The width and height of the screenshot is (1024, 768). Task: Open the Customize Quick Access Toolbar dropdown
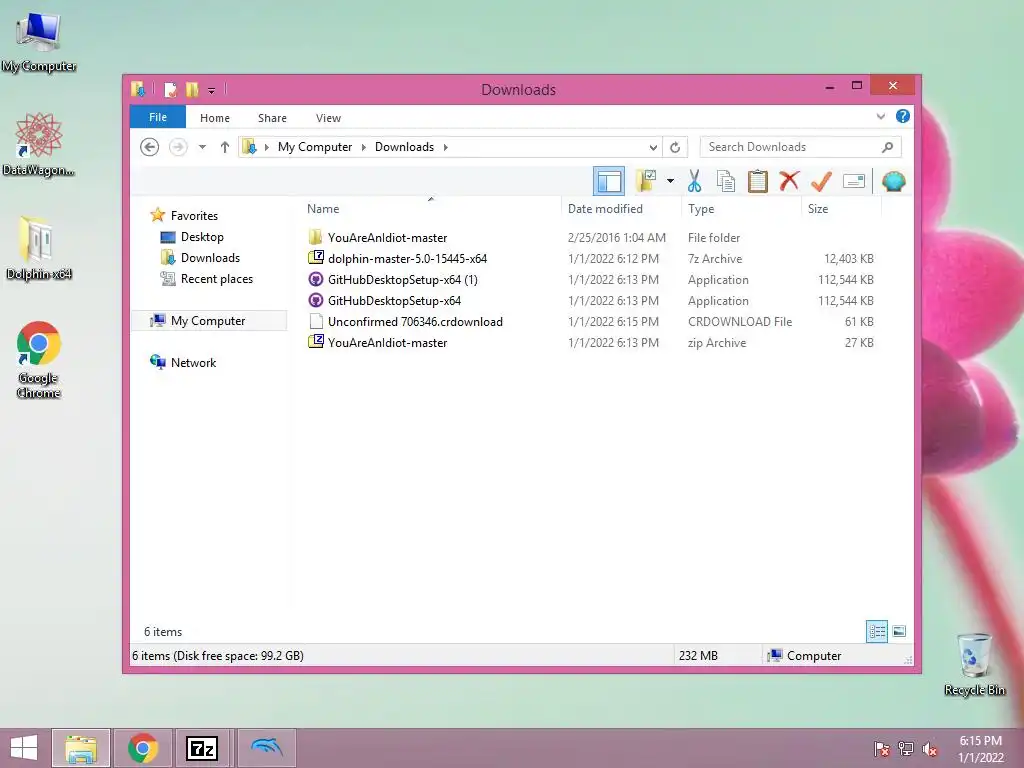(211, 90)
